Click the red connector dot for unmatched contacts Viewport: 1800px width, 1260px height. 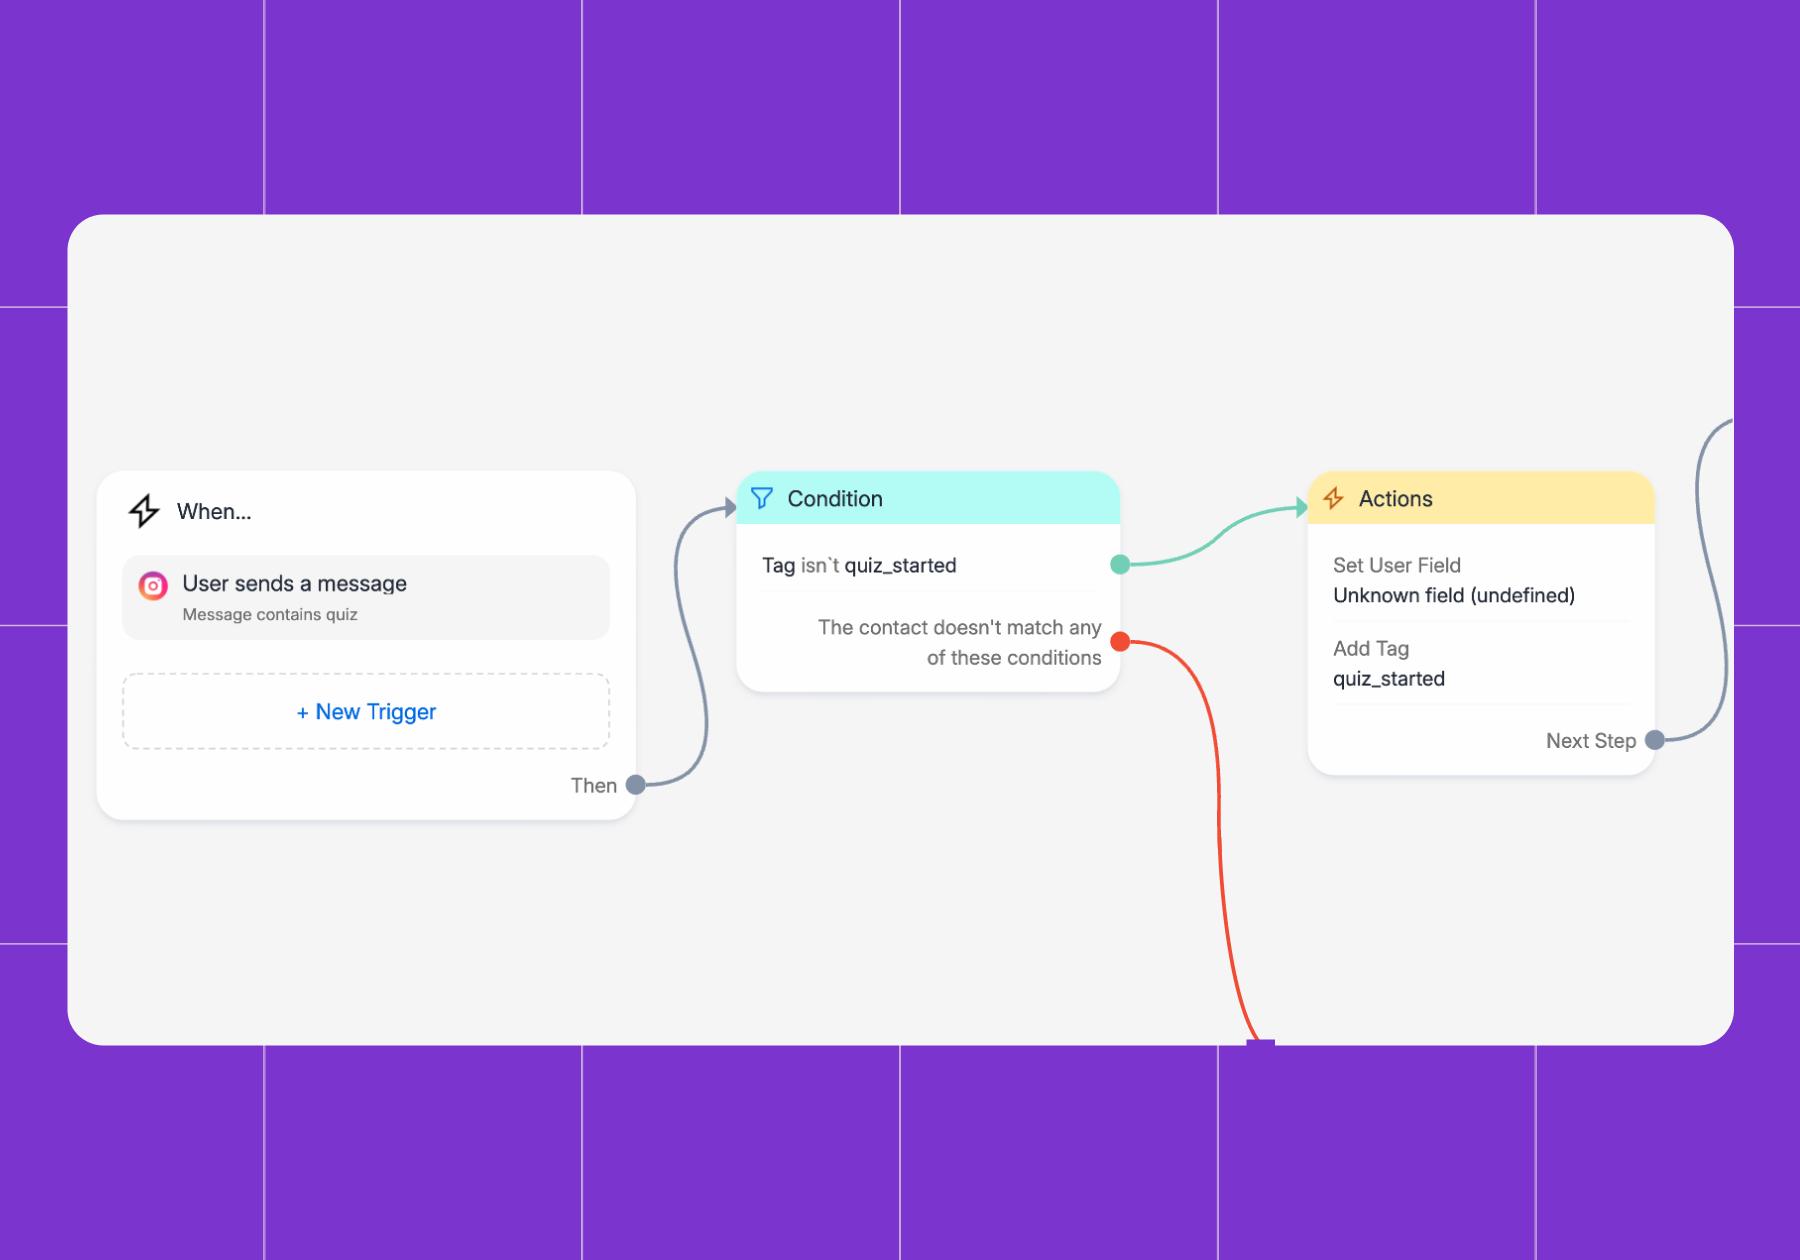point(1120,642)
